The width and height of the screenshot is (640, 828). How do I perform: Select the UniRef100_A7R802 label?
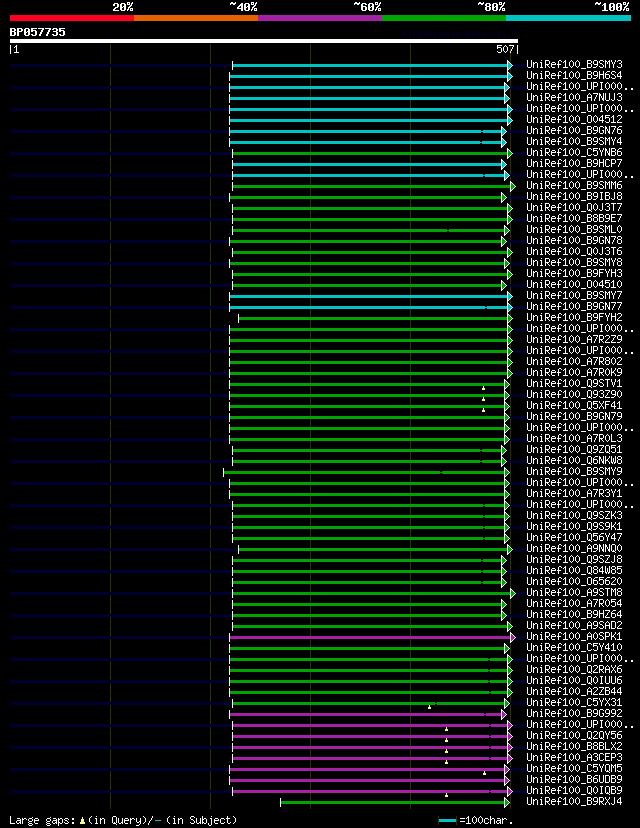574,361
